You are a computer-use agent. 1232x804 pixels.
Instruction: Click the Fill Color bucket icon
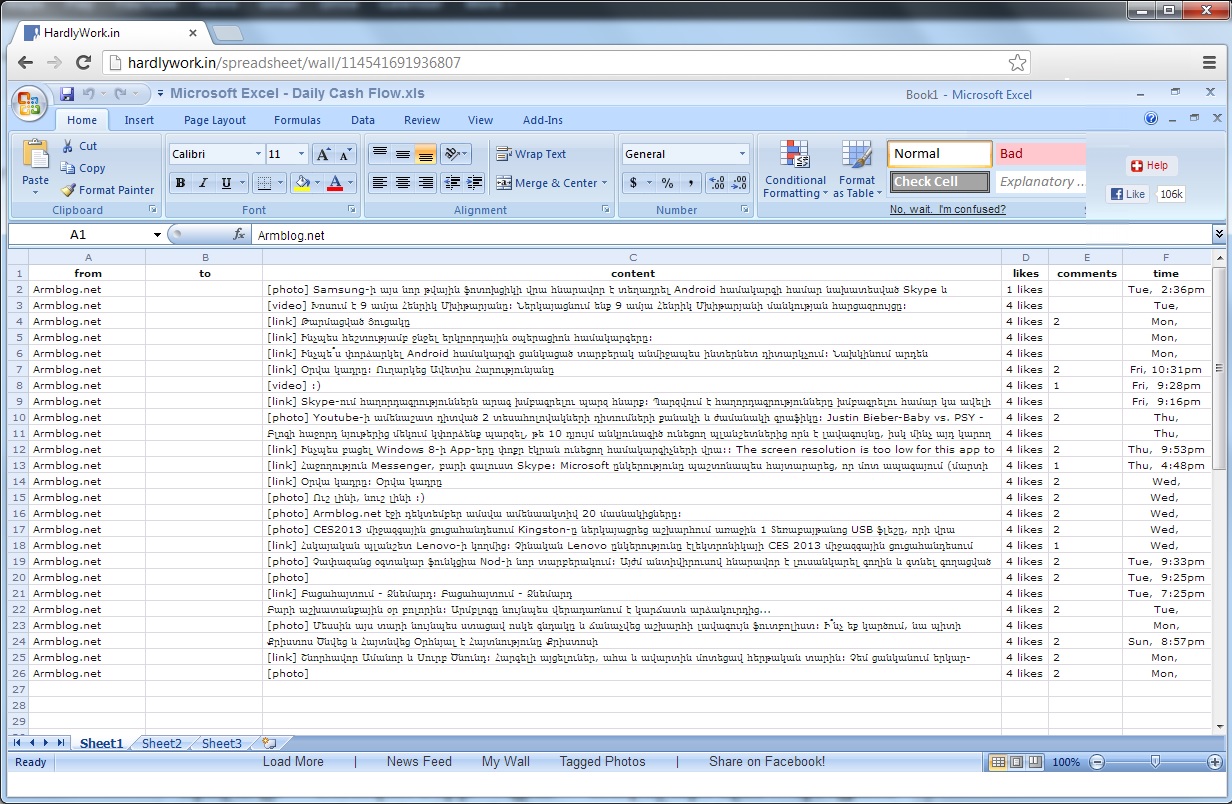pos(301,183)
